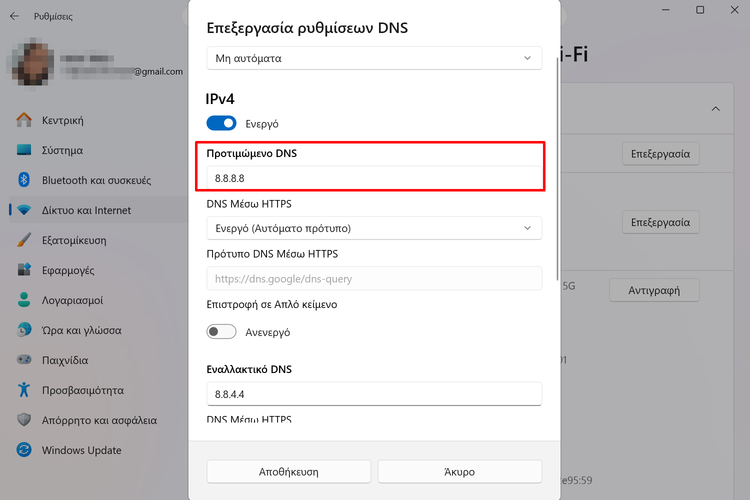Click the Σύστημα system icon

(x=25, y=150)
